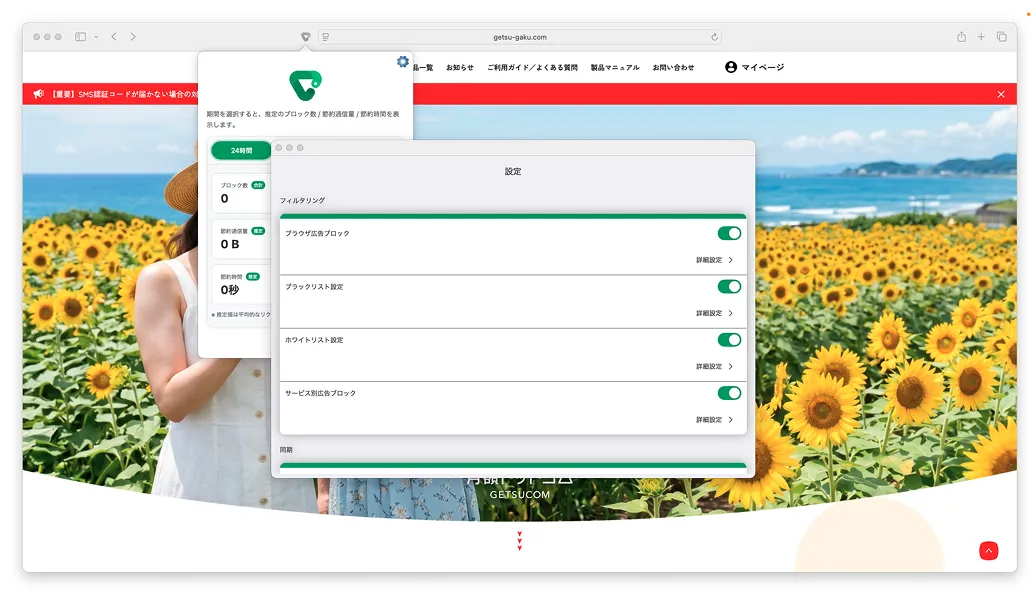Close the 設定 window
Screen dimensions: 1033x602
tap(279, 148)
